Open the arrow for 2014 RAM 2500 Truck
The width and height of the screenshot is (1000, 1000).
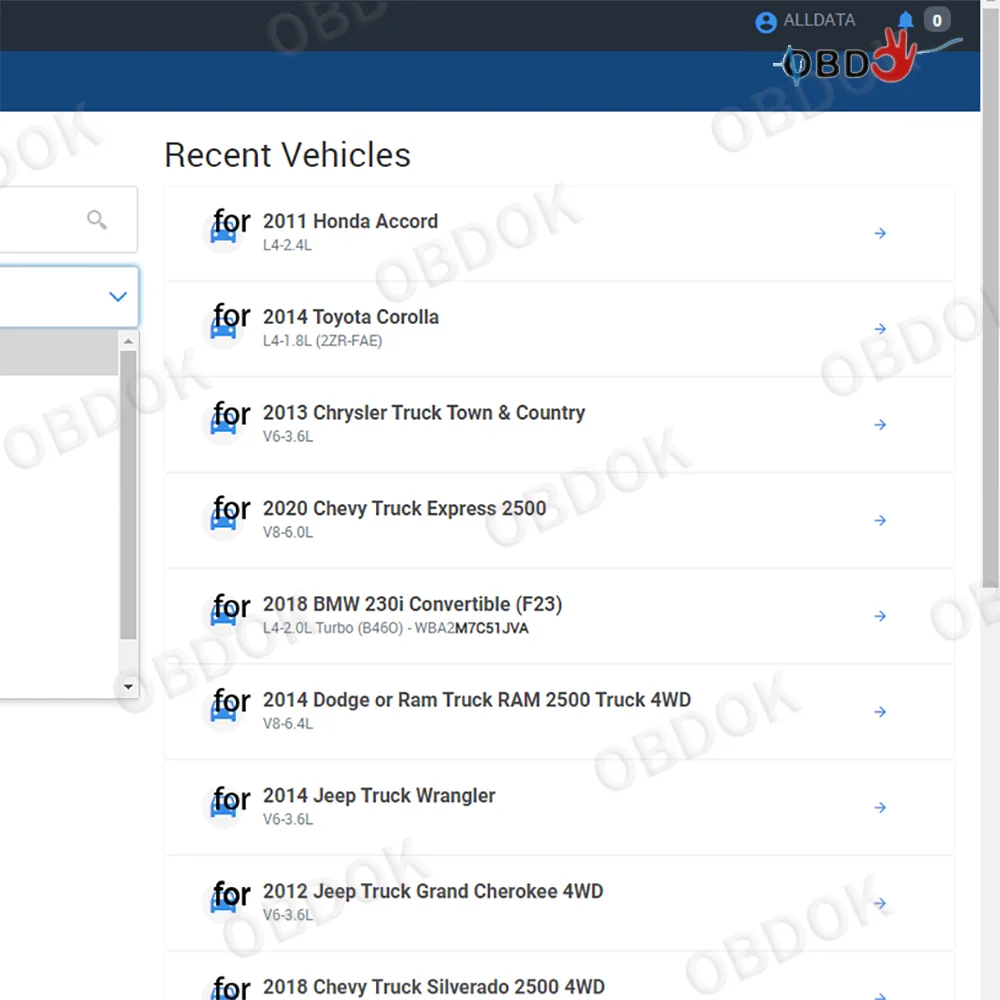click(880, 712)
